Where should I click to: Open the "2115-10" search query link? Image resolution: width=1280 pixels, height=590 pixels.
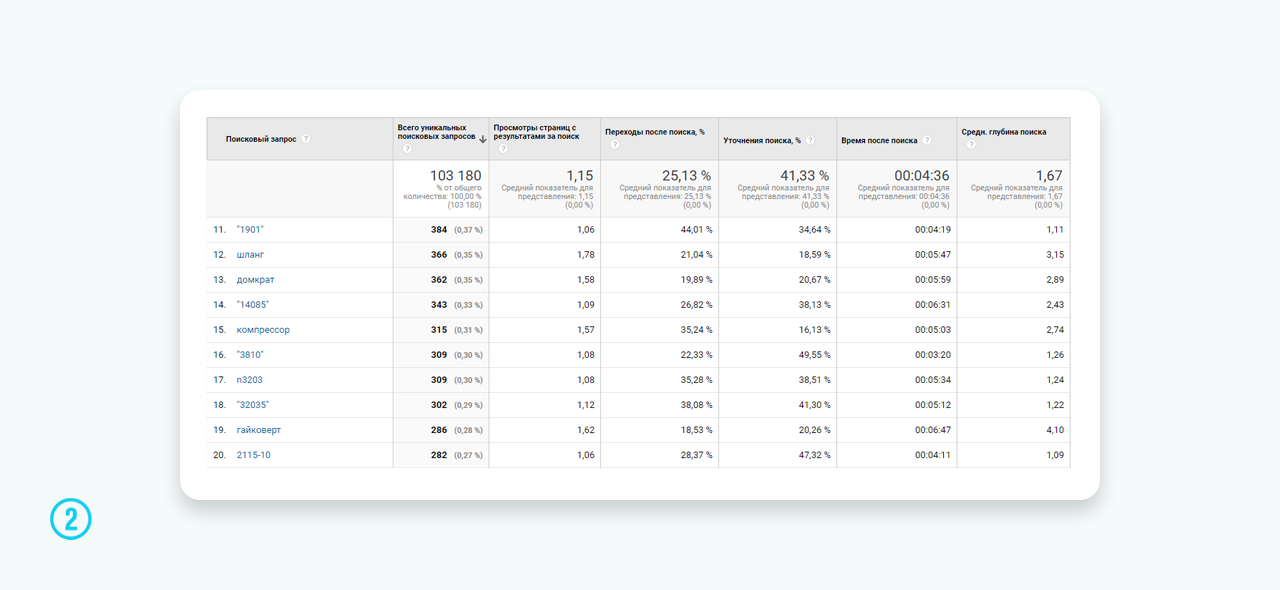tap(253, 455)
